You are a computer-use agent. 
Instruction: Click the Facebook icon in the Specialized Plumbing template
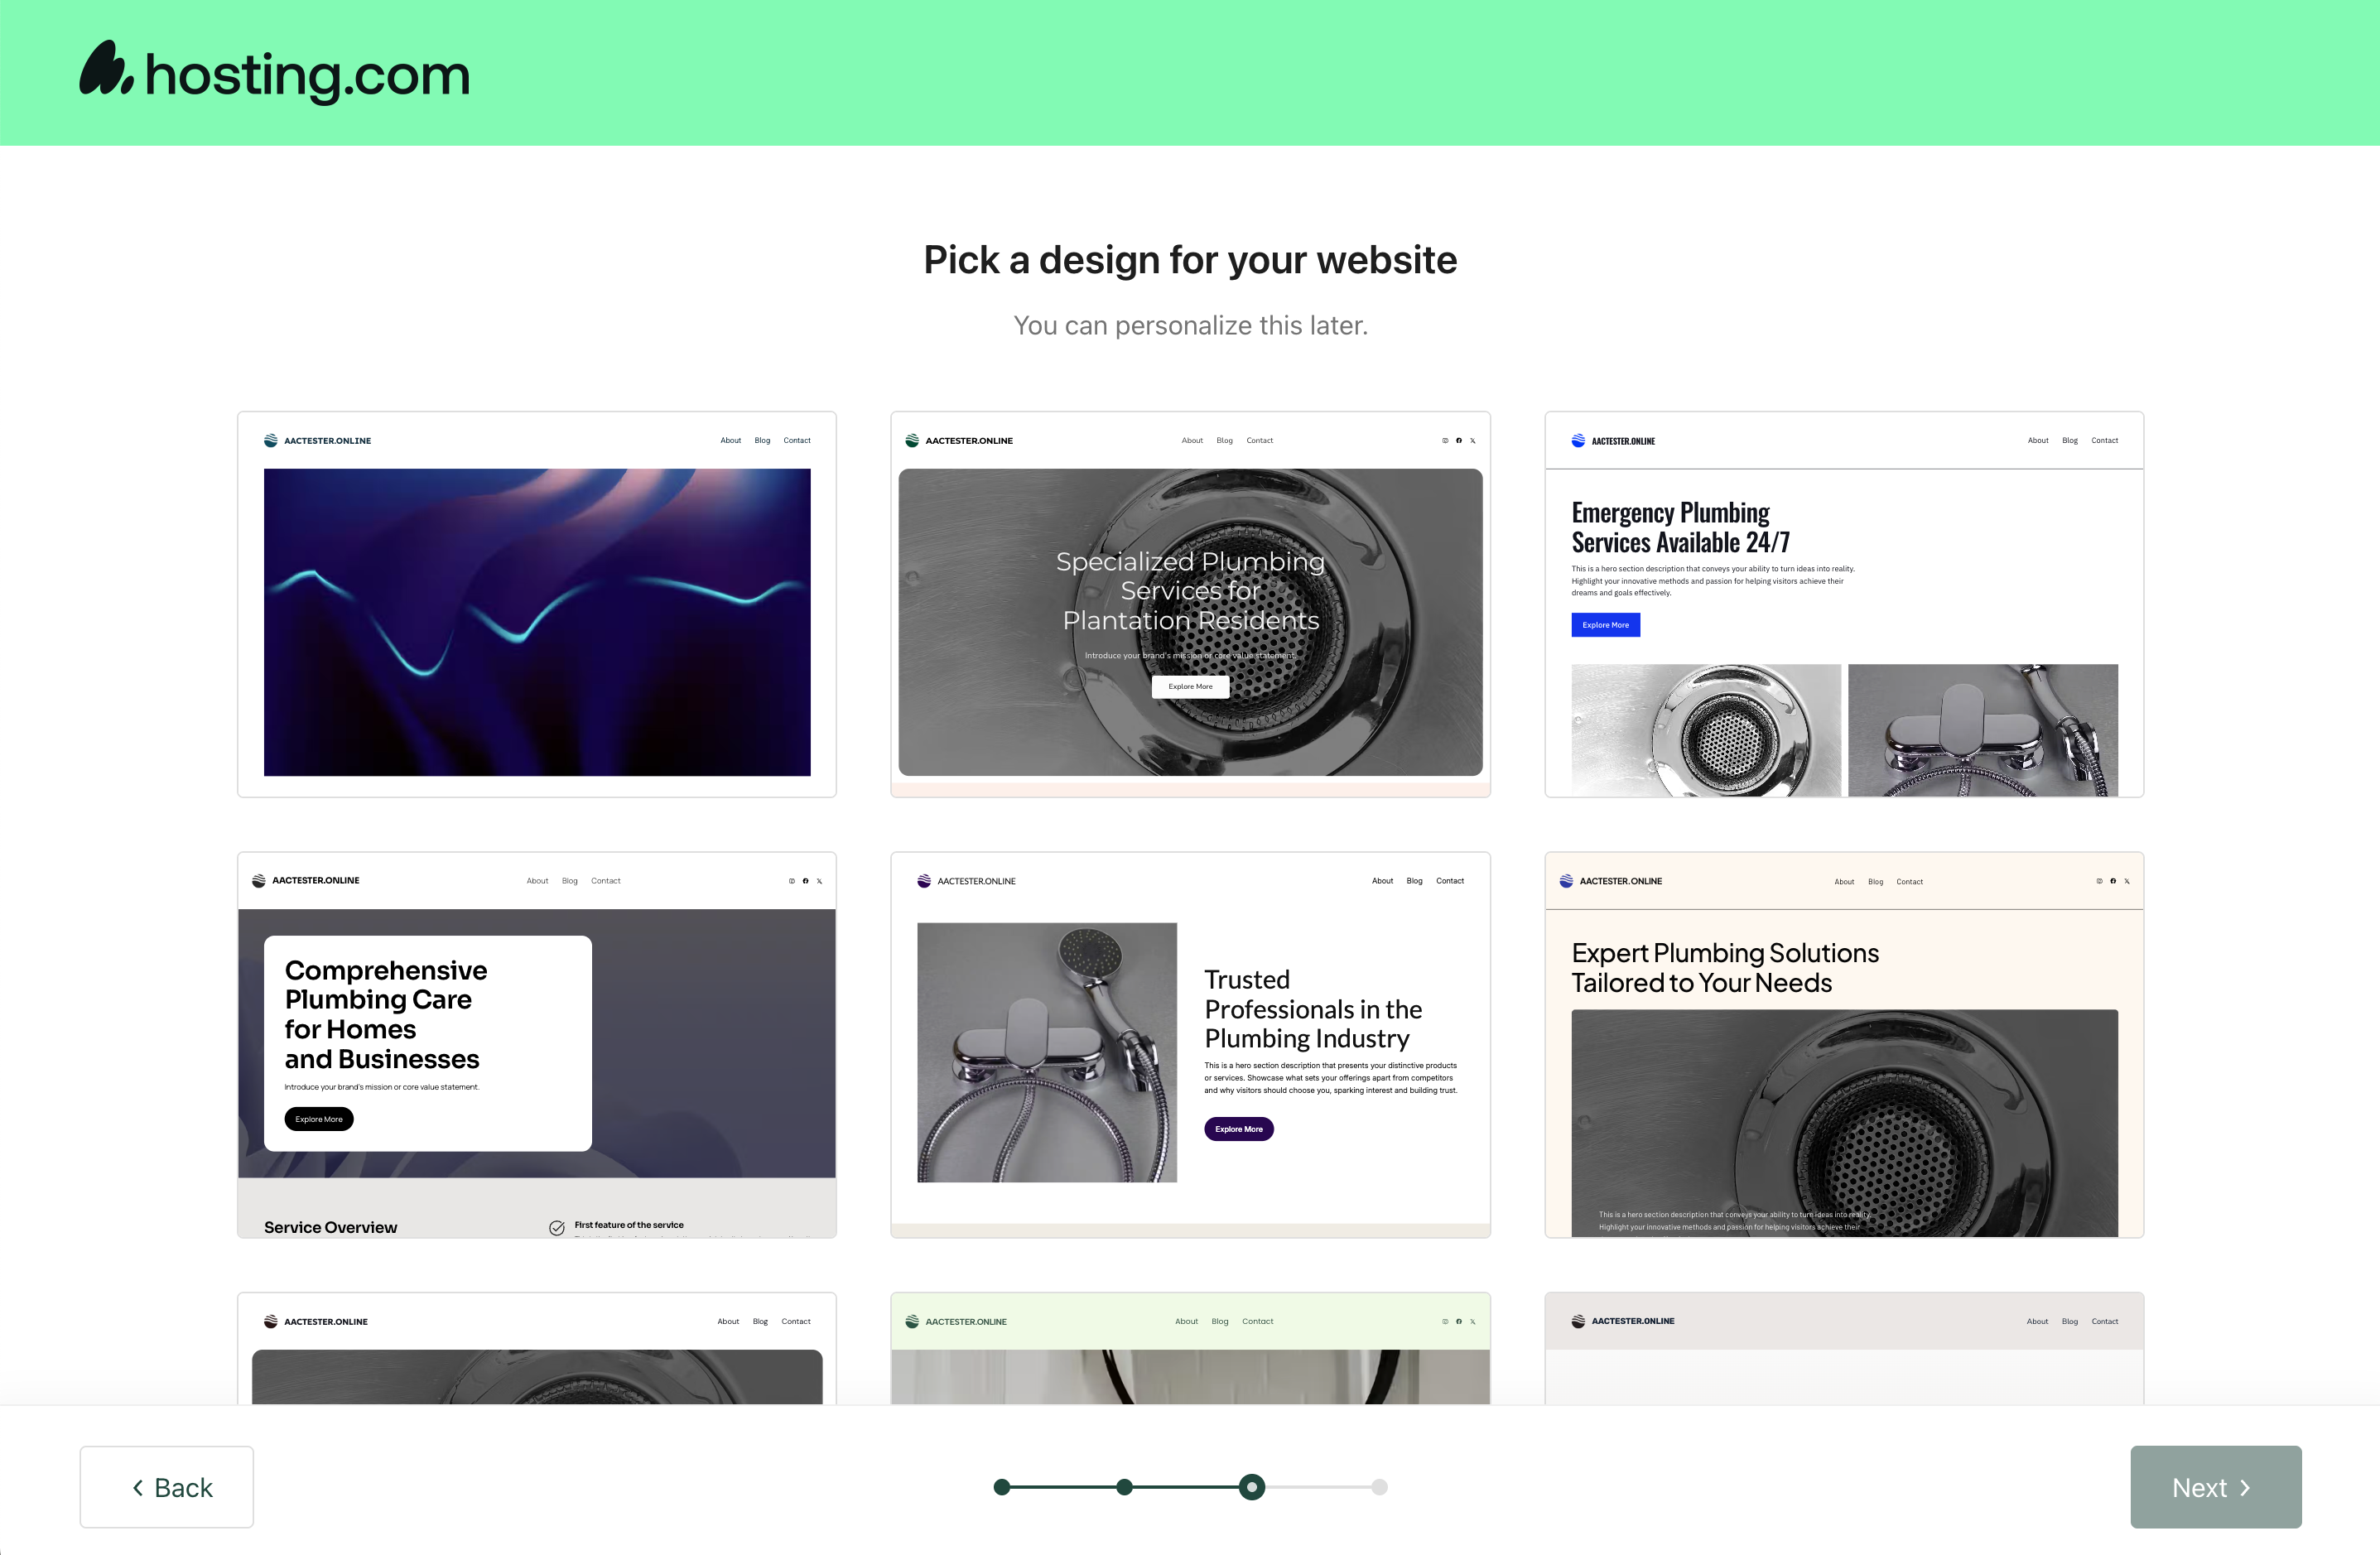coord(1459,440)
